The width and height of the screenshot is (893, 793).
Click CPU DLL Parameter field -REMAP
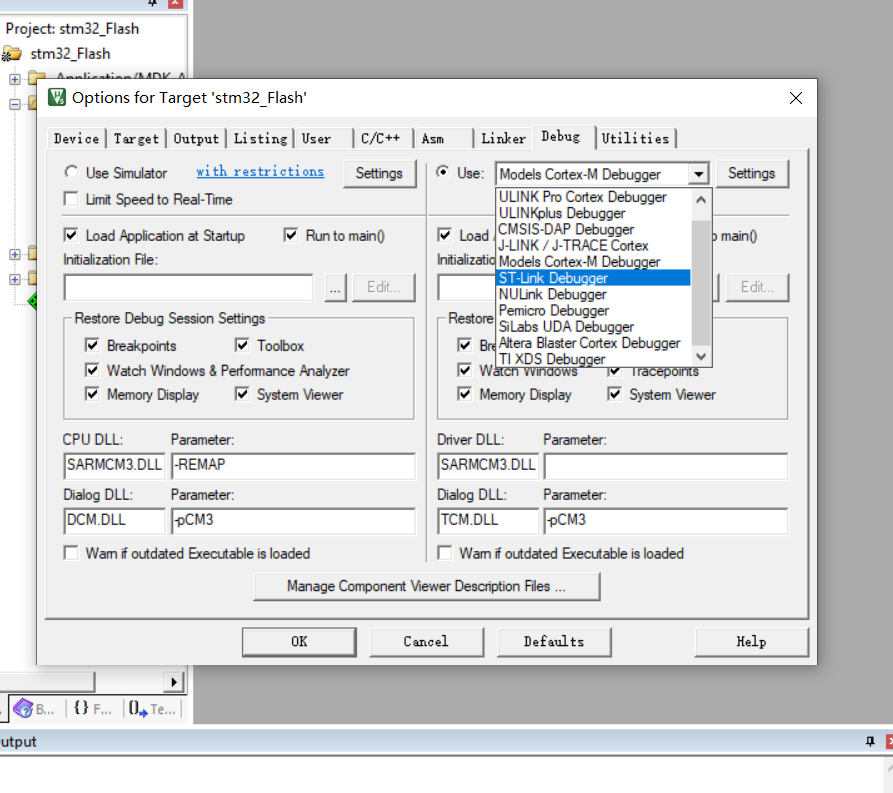pyautogui.click(x=293, y=465)
